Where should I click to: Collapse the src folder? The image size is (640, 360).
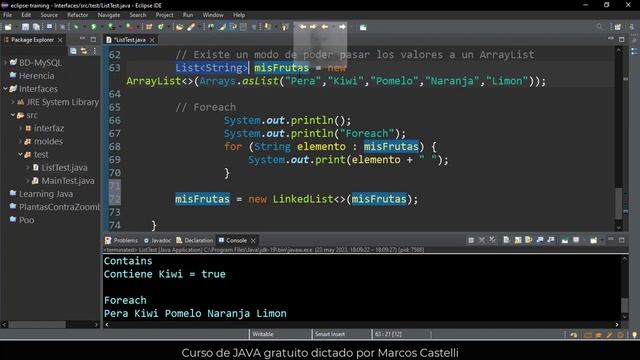coord(13,115)
